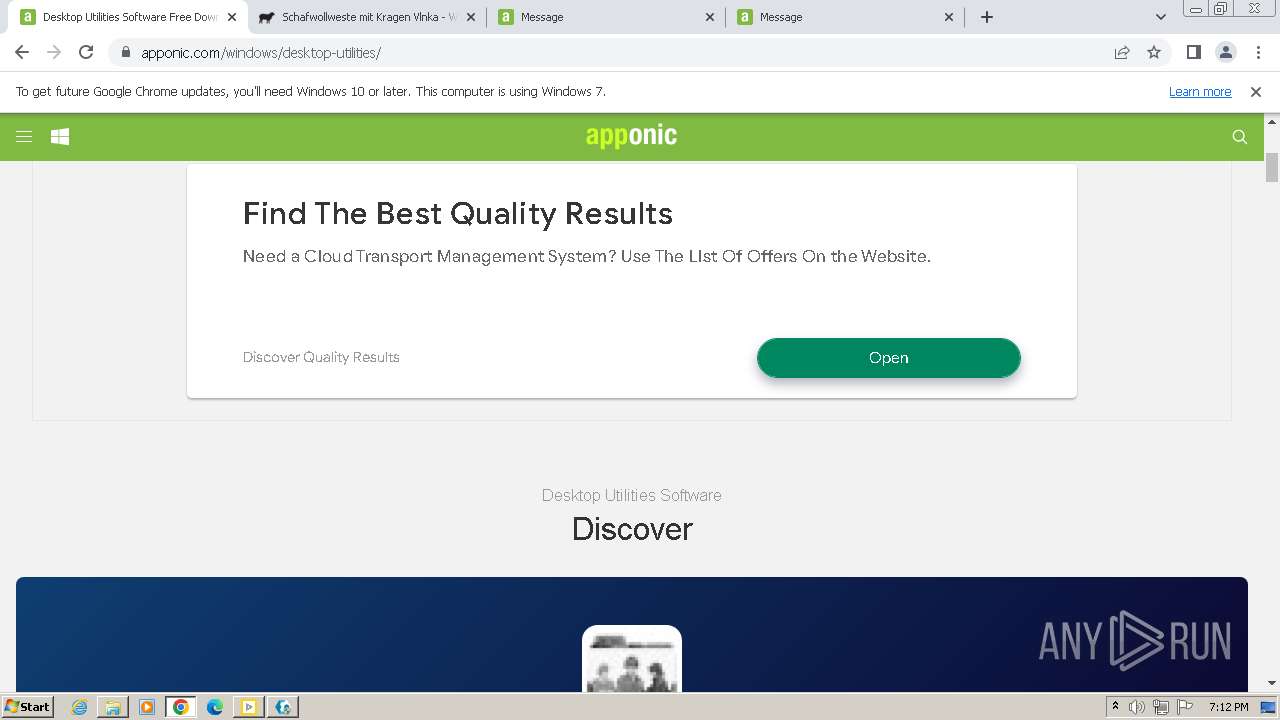Image resolution: width=1280 pixels, height=720 pixels.
Task: Open the featured app thumbnail
Action: tap(632, 659)
